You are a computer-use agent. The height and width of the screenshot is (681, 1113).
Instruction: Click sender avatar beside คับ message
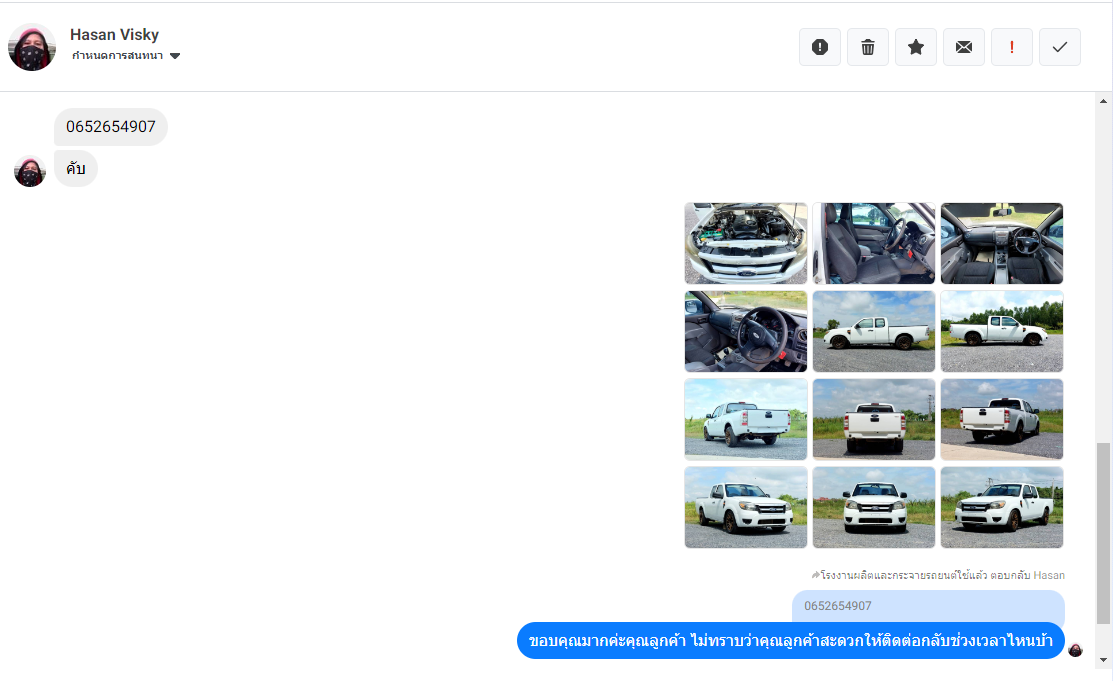(x=30, y=171)
